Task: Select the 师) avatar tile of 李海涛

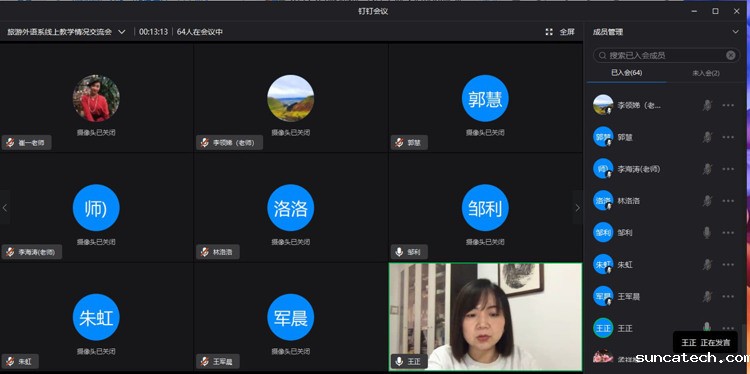Action: 96,208
